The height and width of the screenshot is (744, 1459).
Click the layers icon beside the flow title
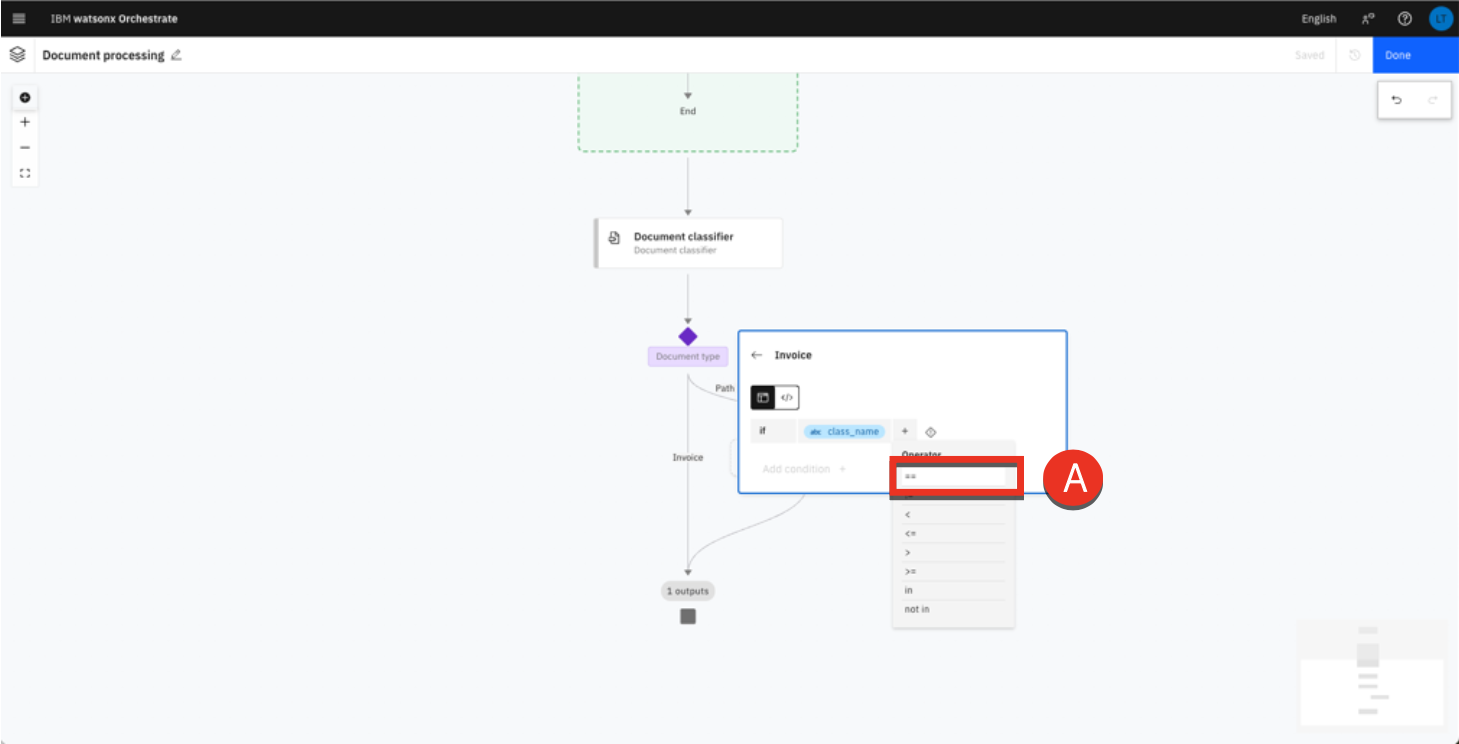pos(17,55)
